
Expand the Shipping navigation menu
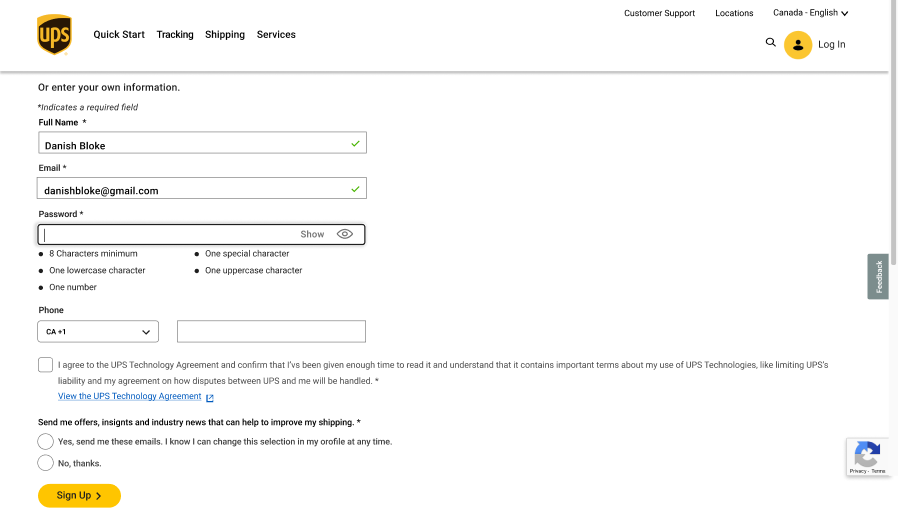227,35
